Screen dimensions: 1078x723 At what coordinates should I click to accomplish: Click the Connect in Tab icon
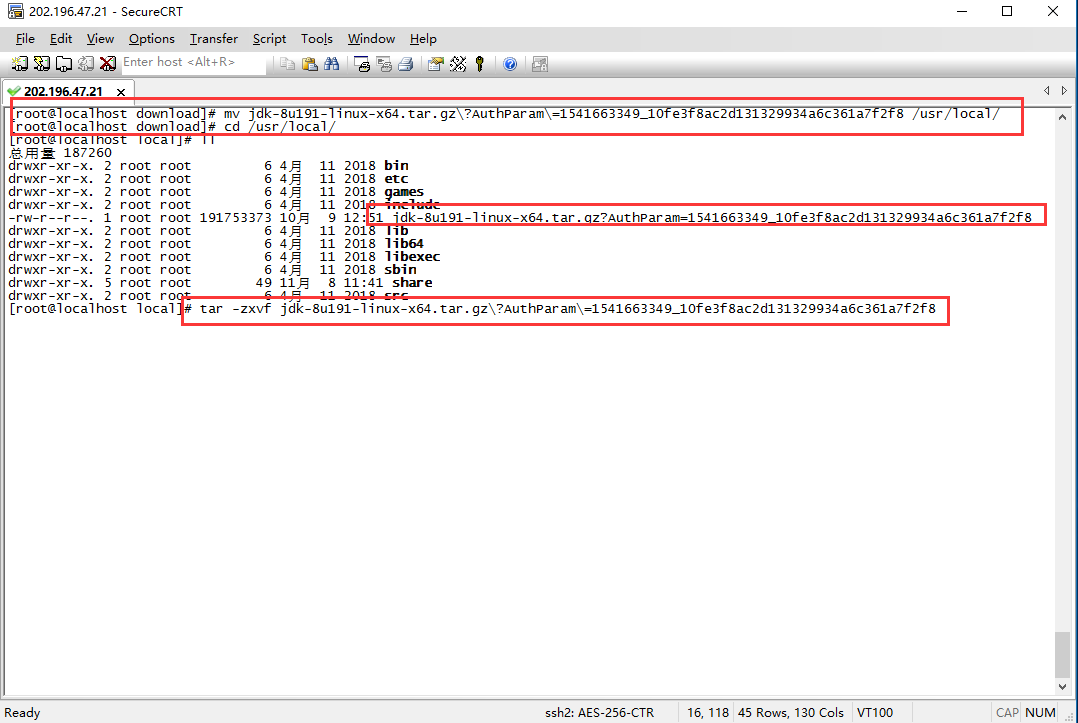64,64
